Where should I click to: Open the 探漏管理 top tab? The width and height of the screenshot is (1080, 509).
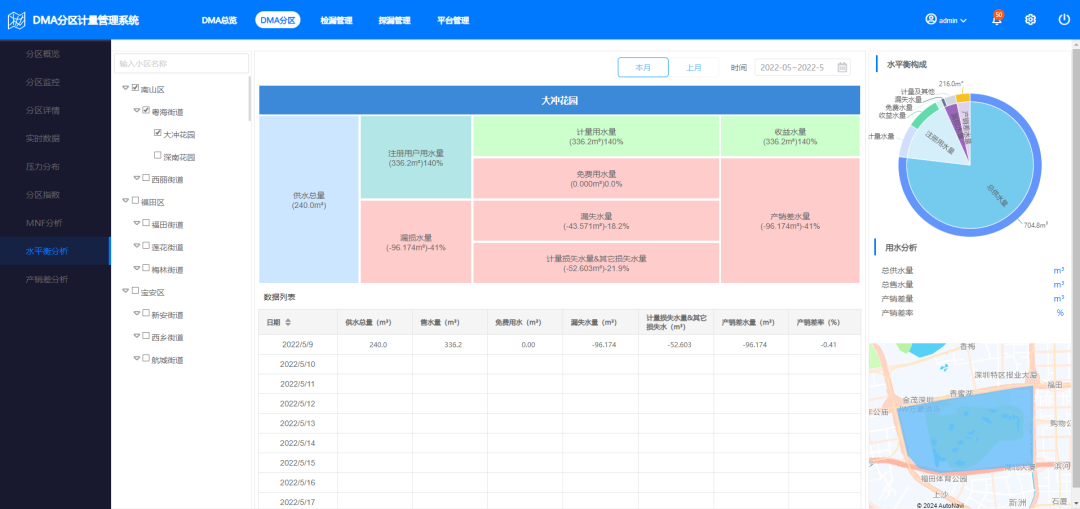click(395, 21)
